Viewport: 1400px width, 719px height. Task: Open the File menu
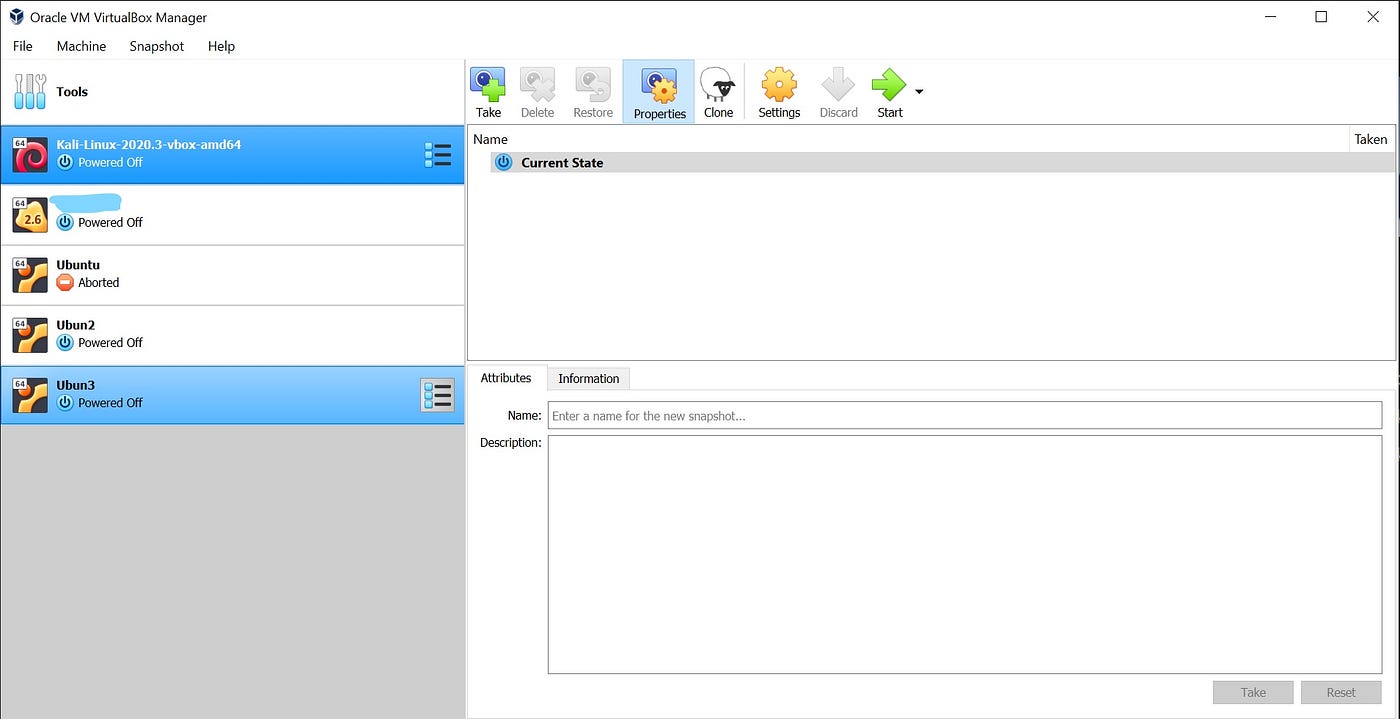[23, 46]
